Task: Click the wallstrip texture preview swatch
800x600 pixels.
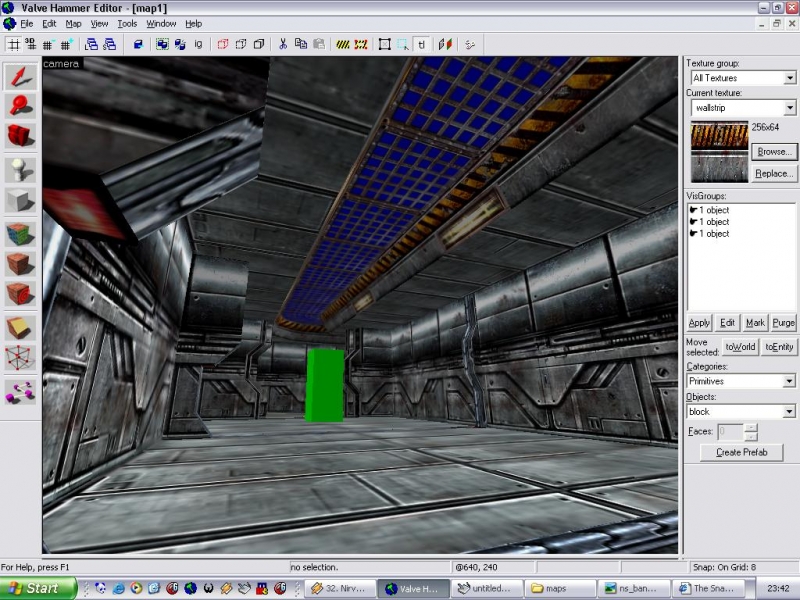Action: (x=718, y=152)
